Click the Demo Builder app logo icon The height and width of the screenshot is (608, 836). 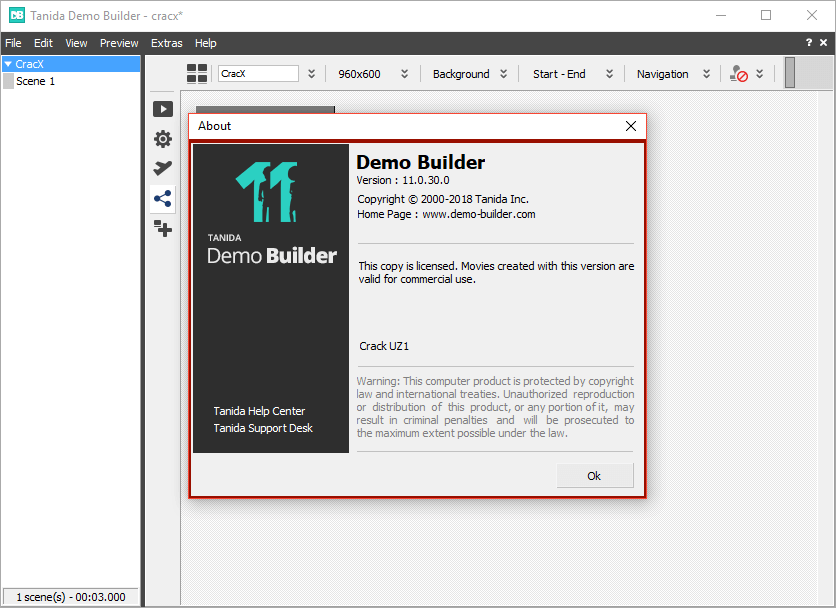[17, 15]
